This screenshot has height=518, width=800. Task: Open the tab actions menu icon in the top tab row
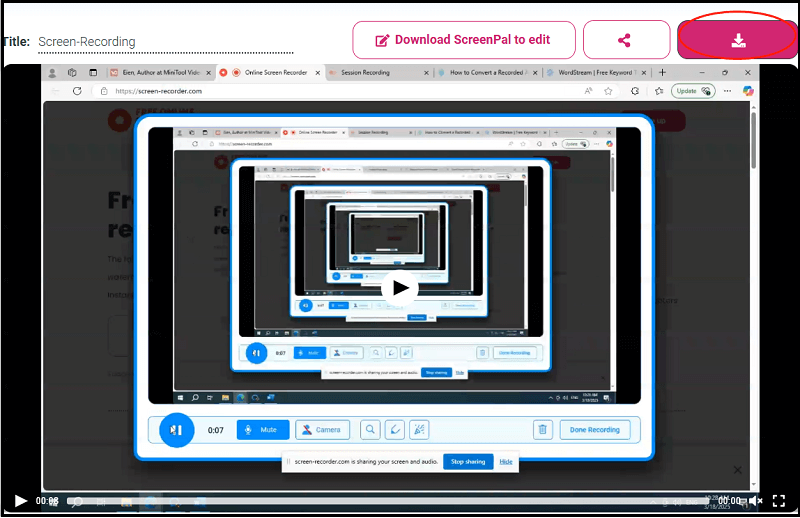pyautogui.click(x=93, y=73)
